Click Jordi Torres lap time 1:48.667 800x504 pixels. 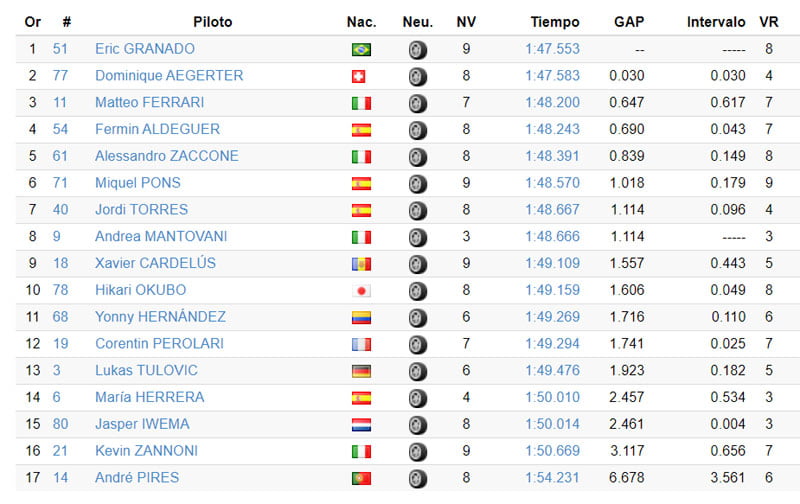click(x=552, y=210)
